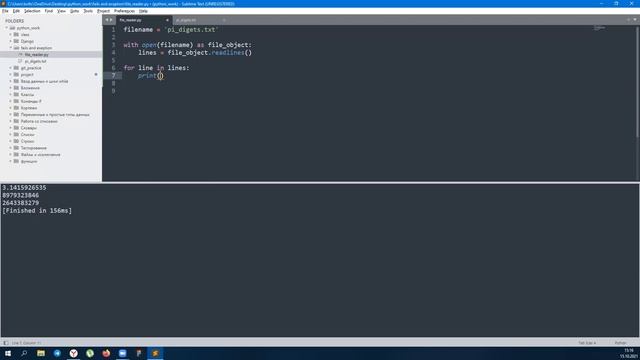Viewport: 640px width, 360px height.
Task: Place cursor on line 1 filename assignment
Action: [x=171, y=29]
